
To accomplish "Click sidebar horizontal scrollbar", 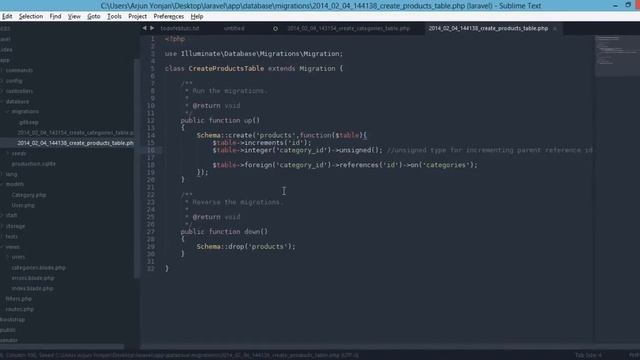I will (62, 347).
